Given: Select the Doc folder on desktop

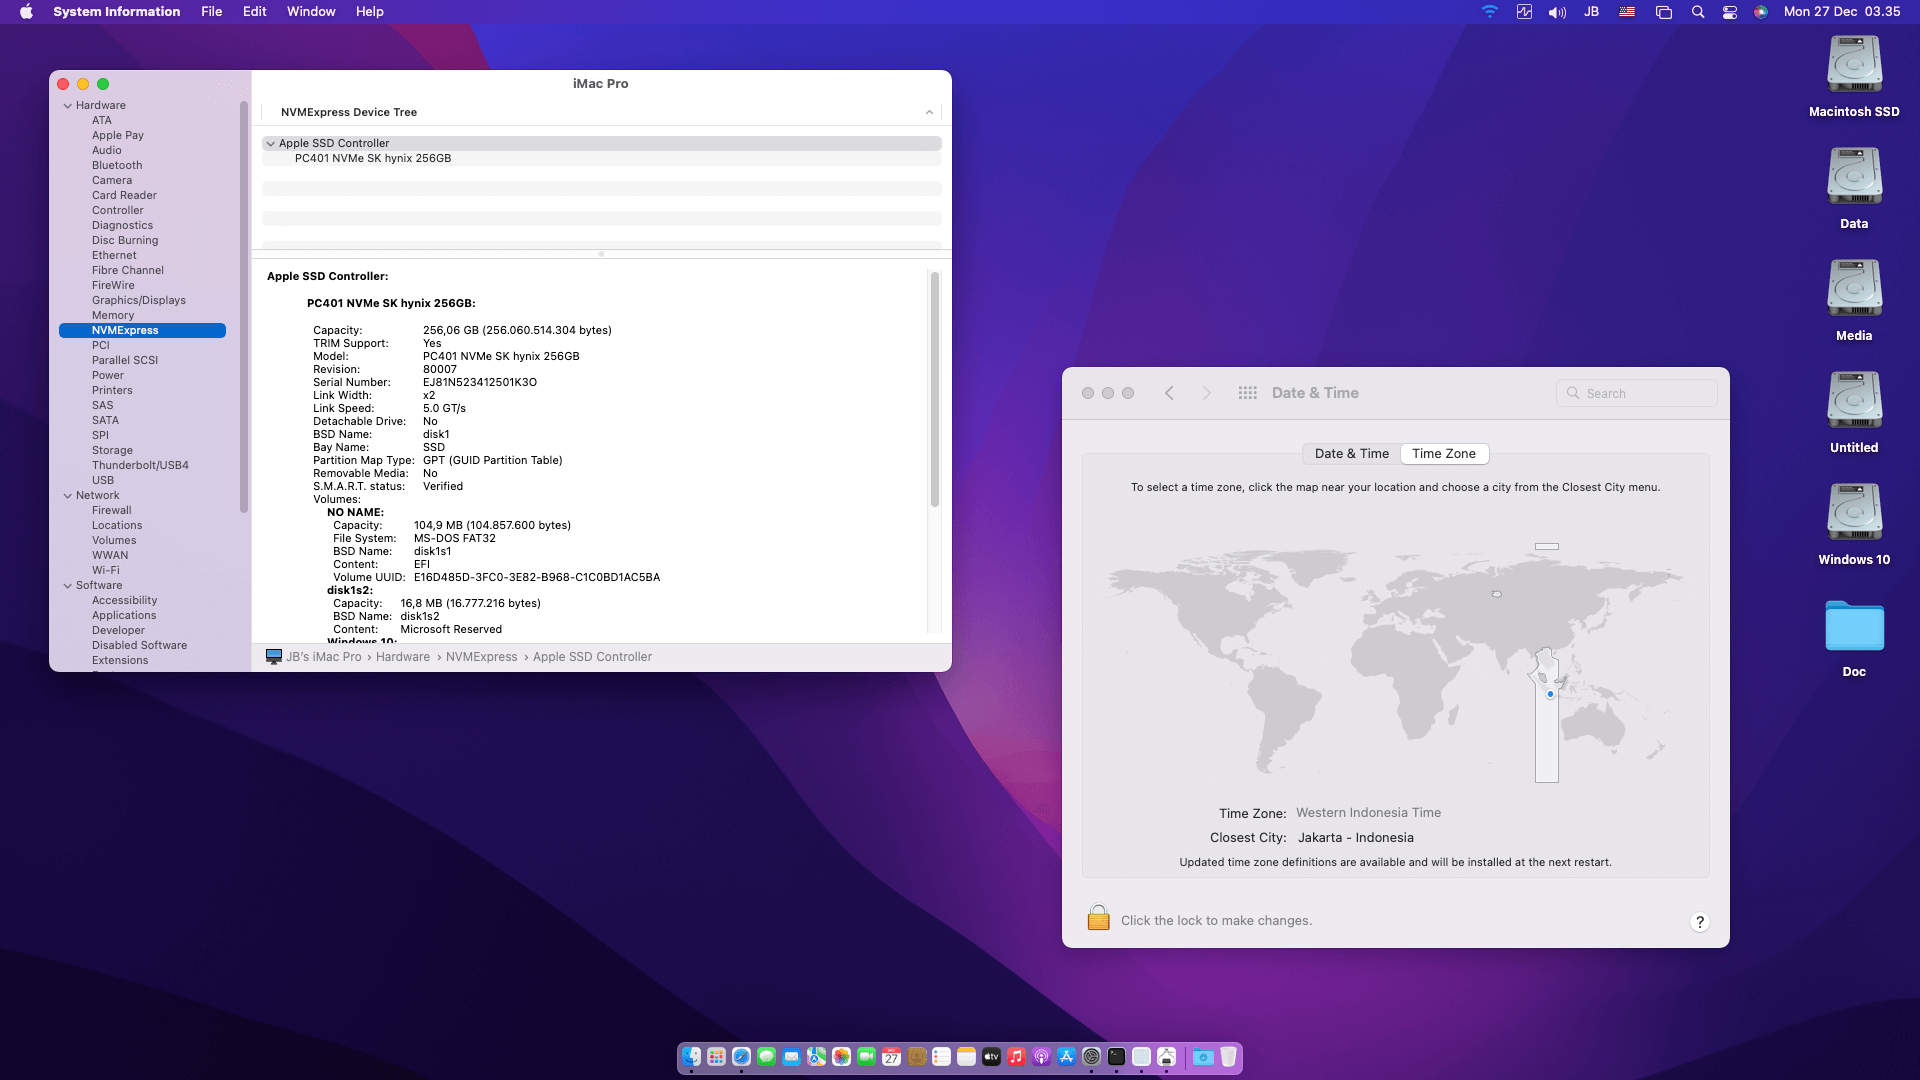Looking at the screenshot, I should [x=1854, y=626].
